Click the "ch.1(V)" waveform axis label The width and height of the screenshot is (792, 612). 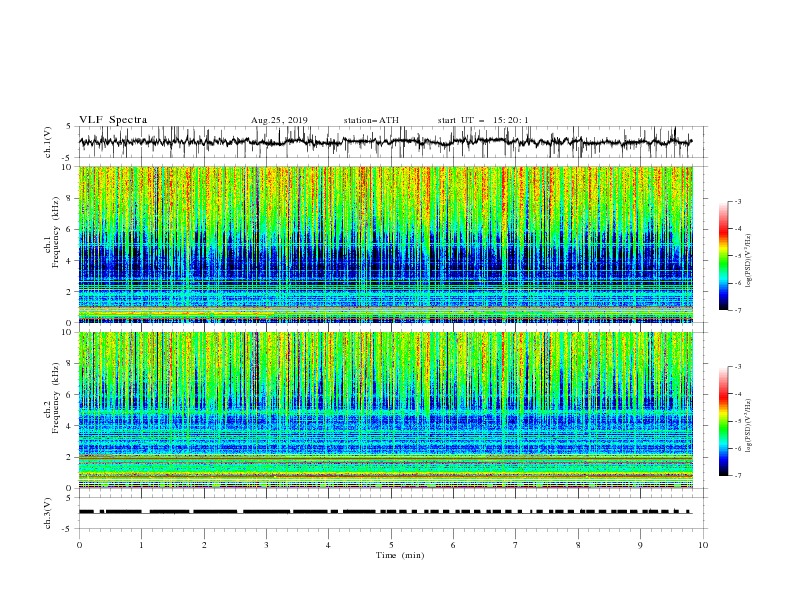(48, 141)
